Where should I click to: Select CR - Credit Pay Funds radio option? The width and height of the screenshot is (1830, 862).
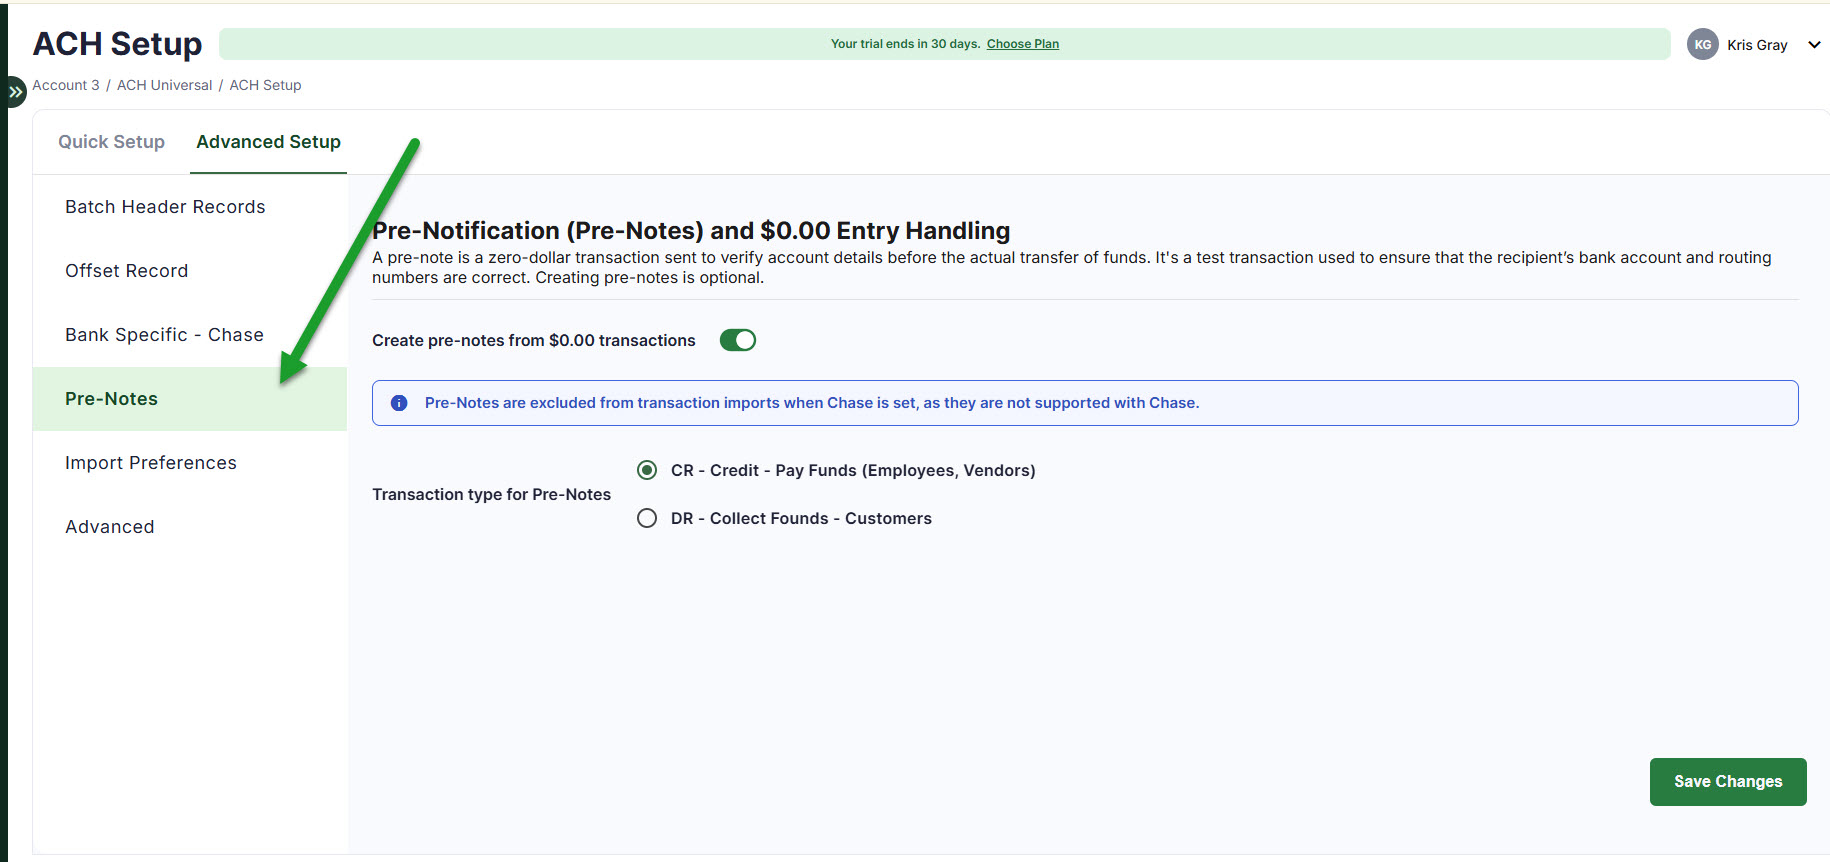click(647, 470)
